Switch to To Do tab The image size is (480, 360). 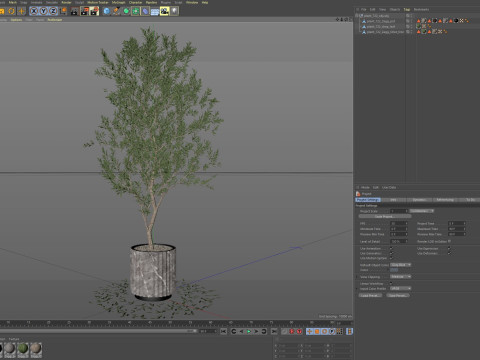point(470,200)
